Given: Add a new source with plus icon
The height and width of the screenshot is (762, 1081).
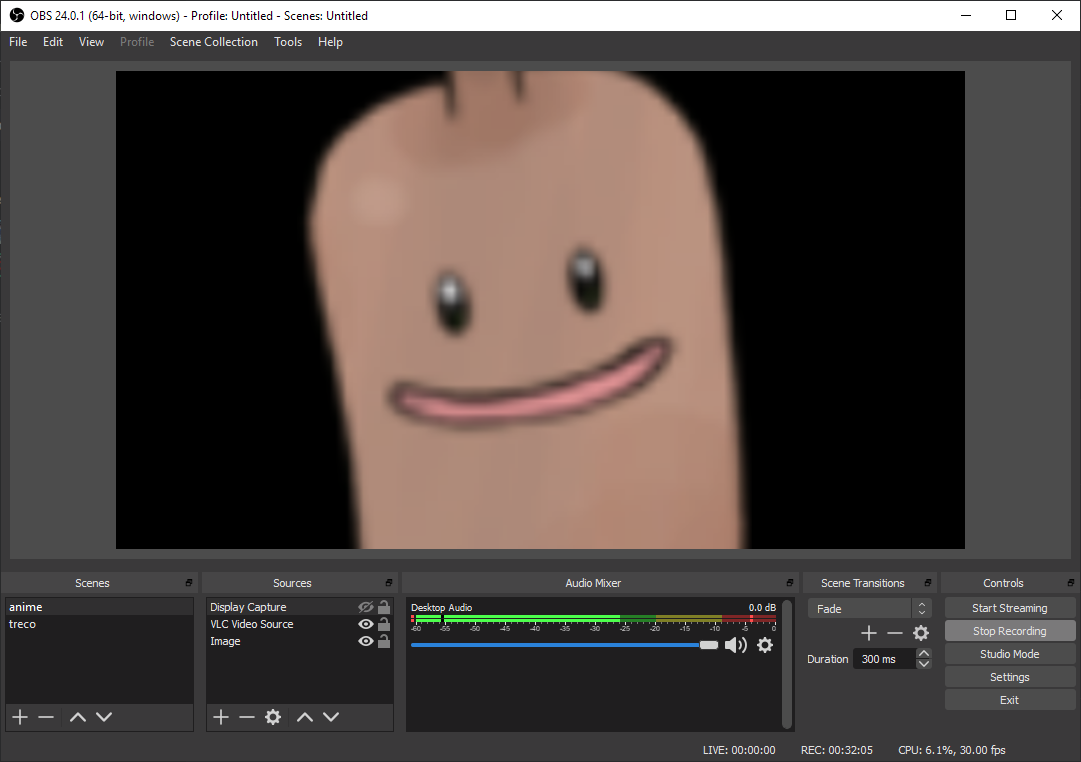Looking at the screenshot, I should (x=221, y=717).
